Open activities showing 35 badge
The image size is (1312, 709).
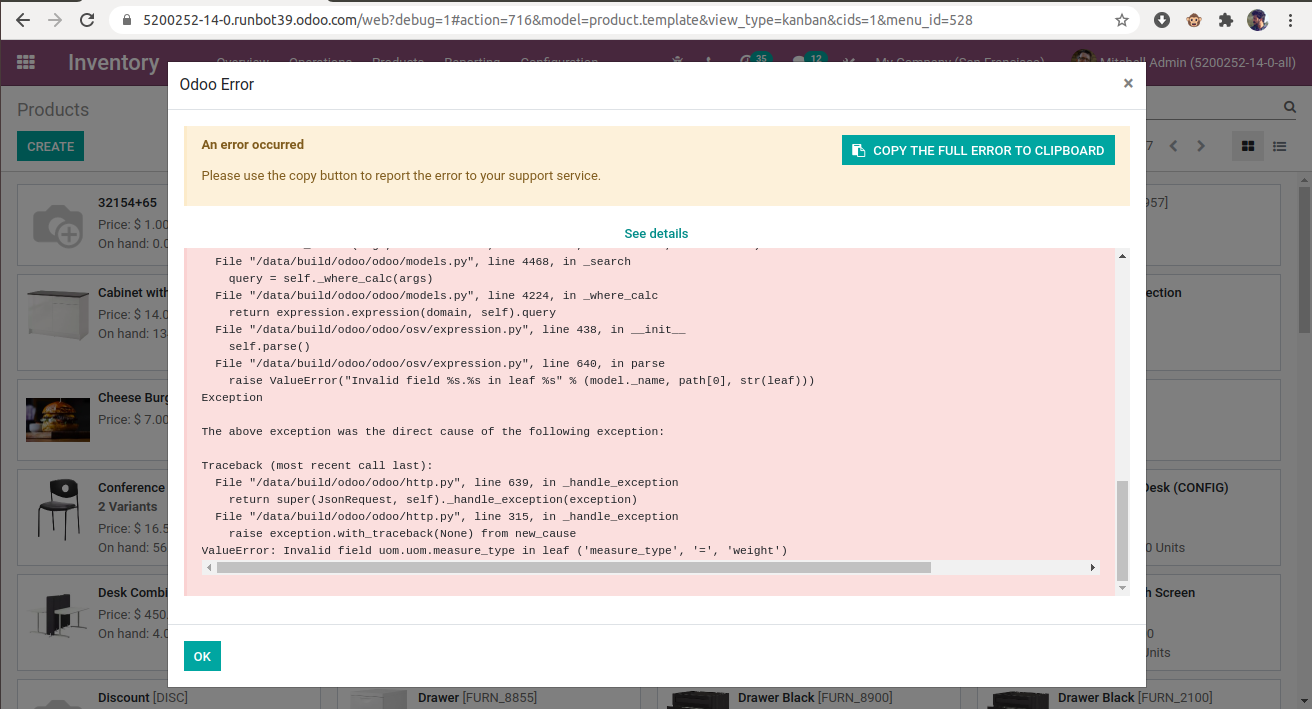tap(755, 61)
